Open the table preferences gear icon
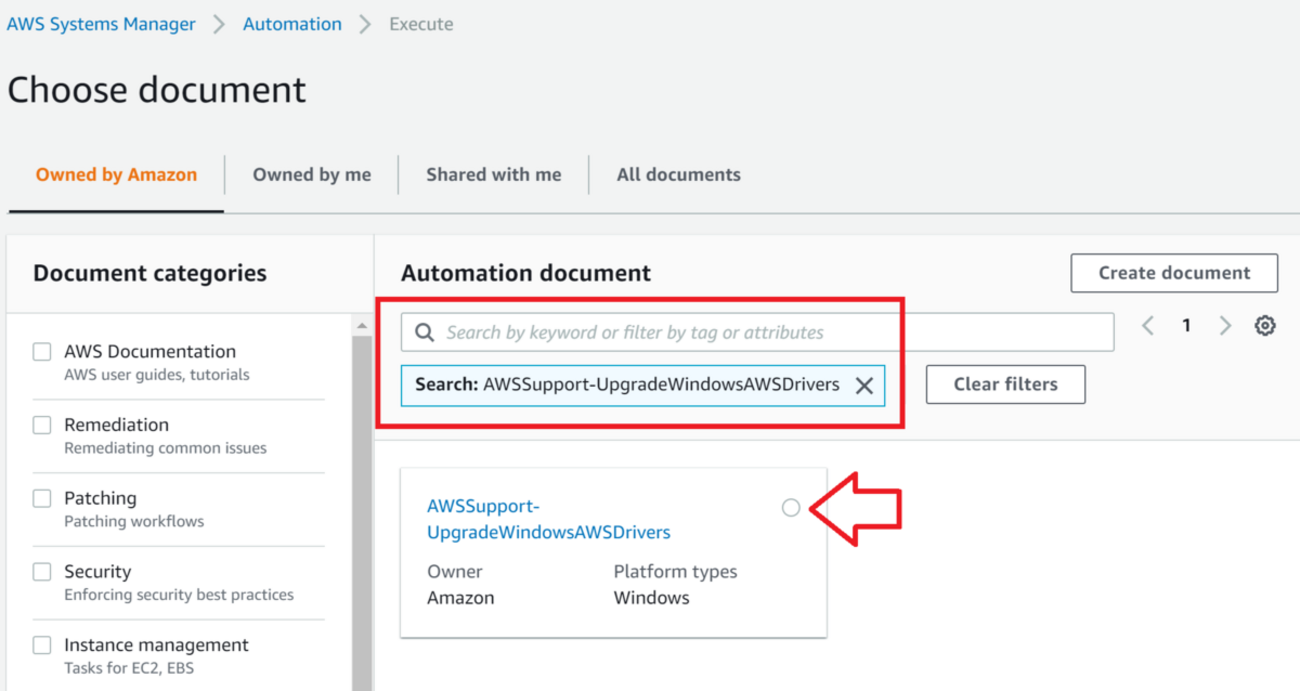The height and width of the screenshot is (691, 1300). pos(1265,326)
